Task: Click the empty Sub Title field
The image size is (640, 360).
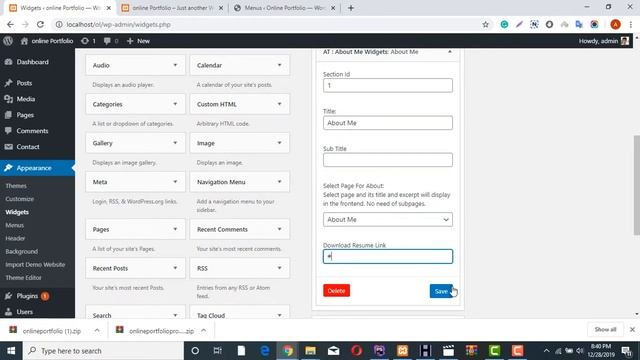Action: (388, 160)
